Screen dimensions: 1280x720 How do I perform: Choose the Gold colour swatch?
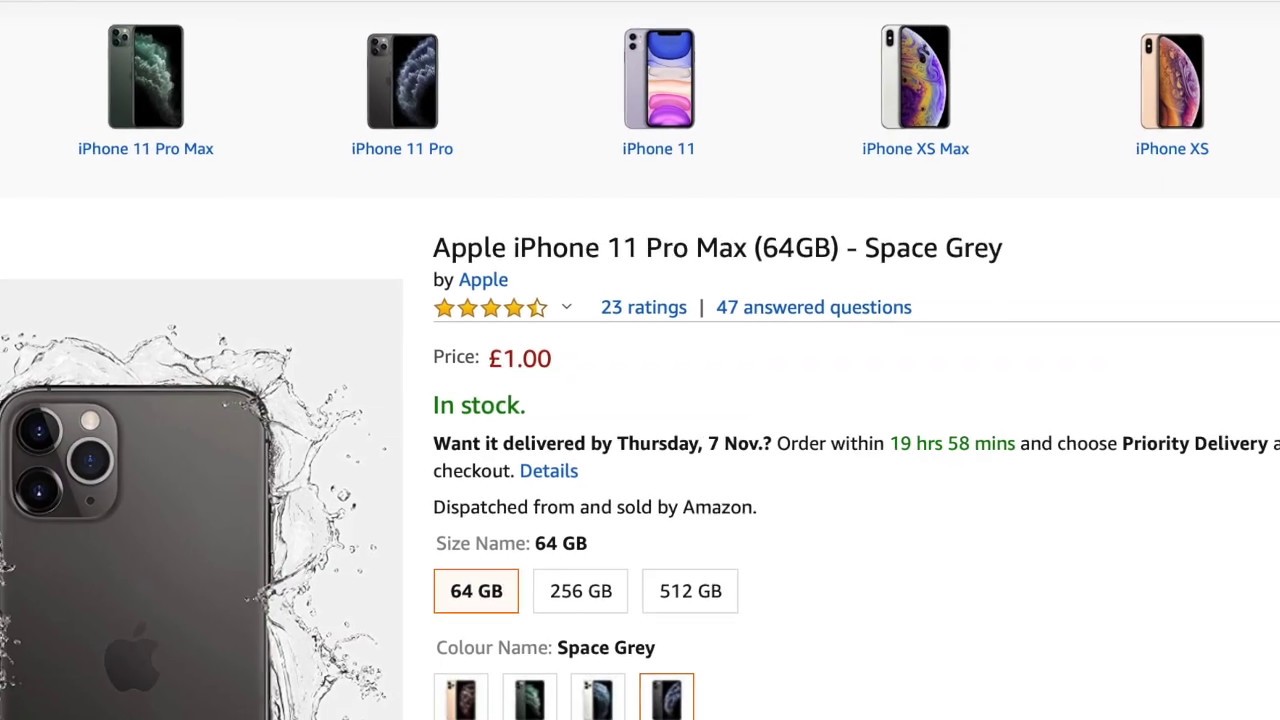click(461, 698)
